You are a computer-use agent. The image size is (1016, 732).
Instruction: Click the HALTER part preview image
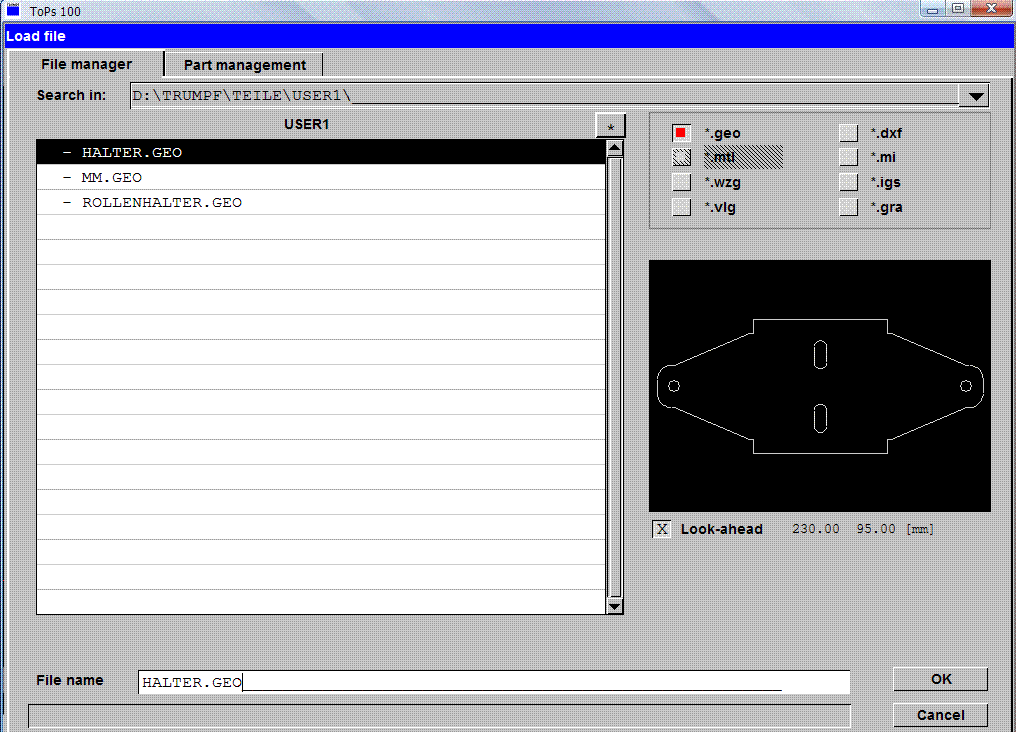[820, 386]
